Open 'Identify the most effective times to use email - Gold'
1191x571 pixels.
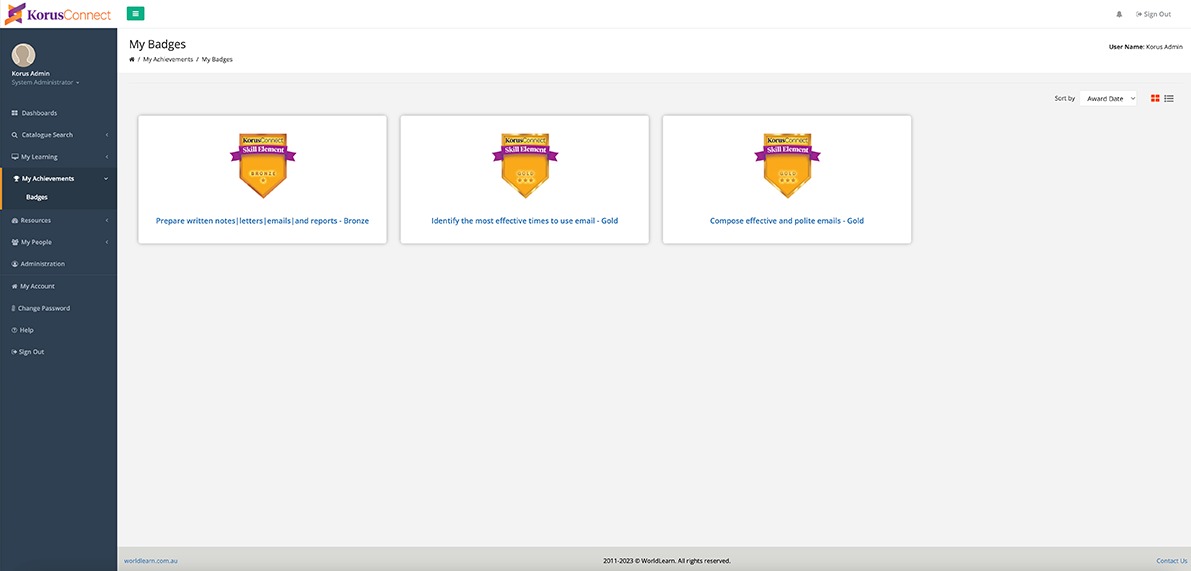[x=525, y=221]
